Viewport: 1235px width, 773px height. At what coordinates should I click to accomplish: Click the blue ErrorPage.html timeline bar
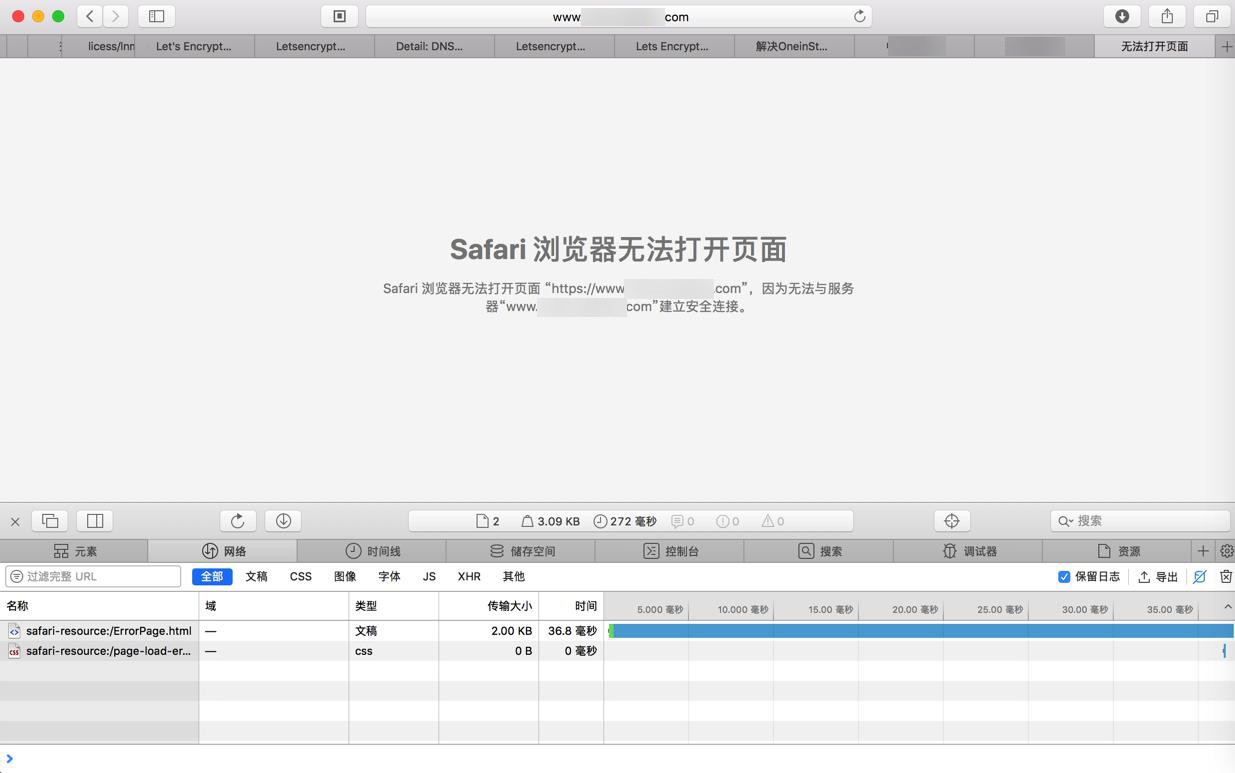click(921, 631)
